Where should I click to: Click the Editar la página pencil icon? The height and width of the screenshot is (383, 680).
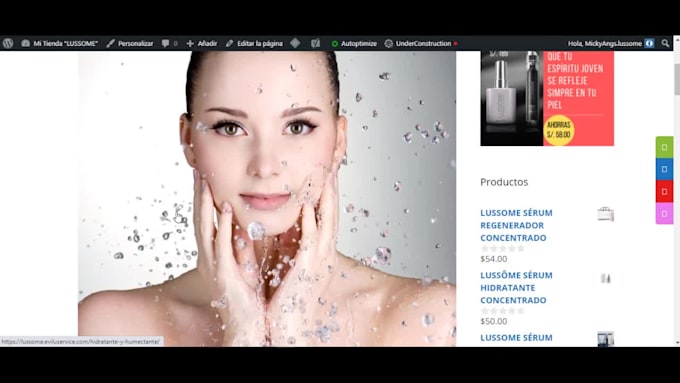tap(229, 43)
